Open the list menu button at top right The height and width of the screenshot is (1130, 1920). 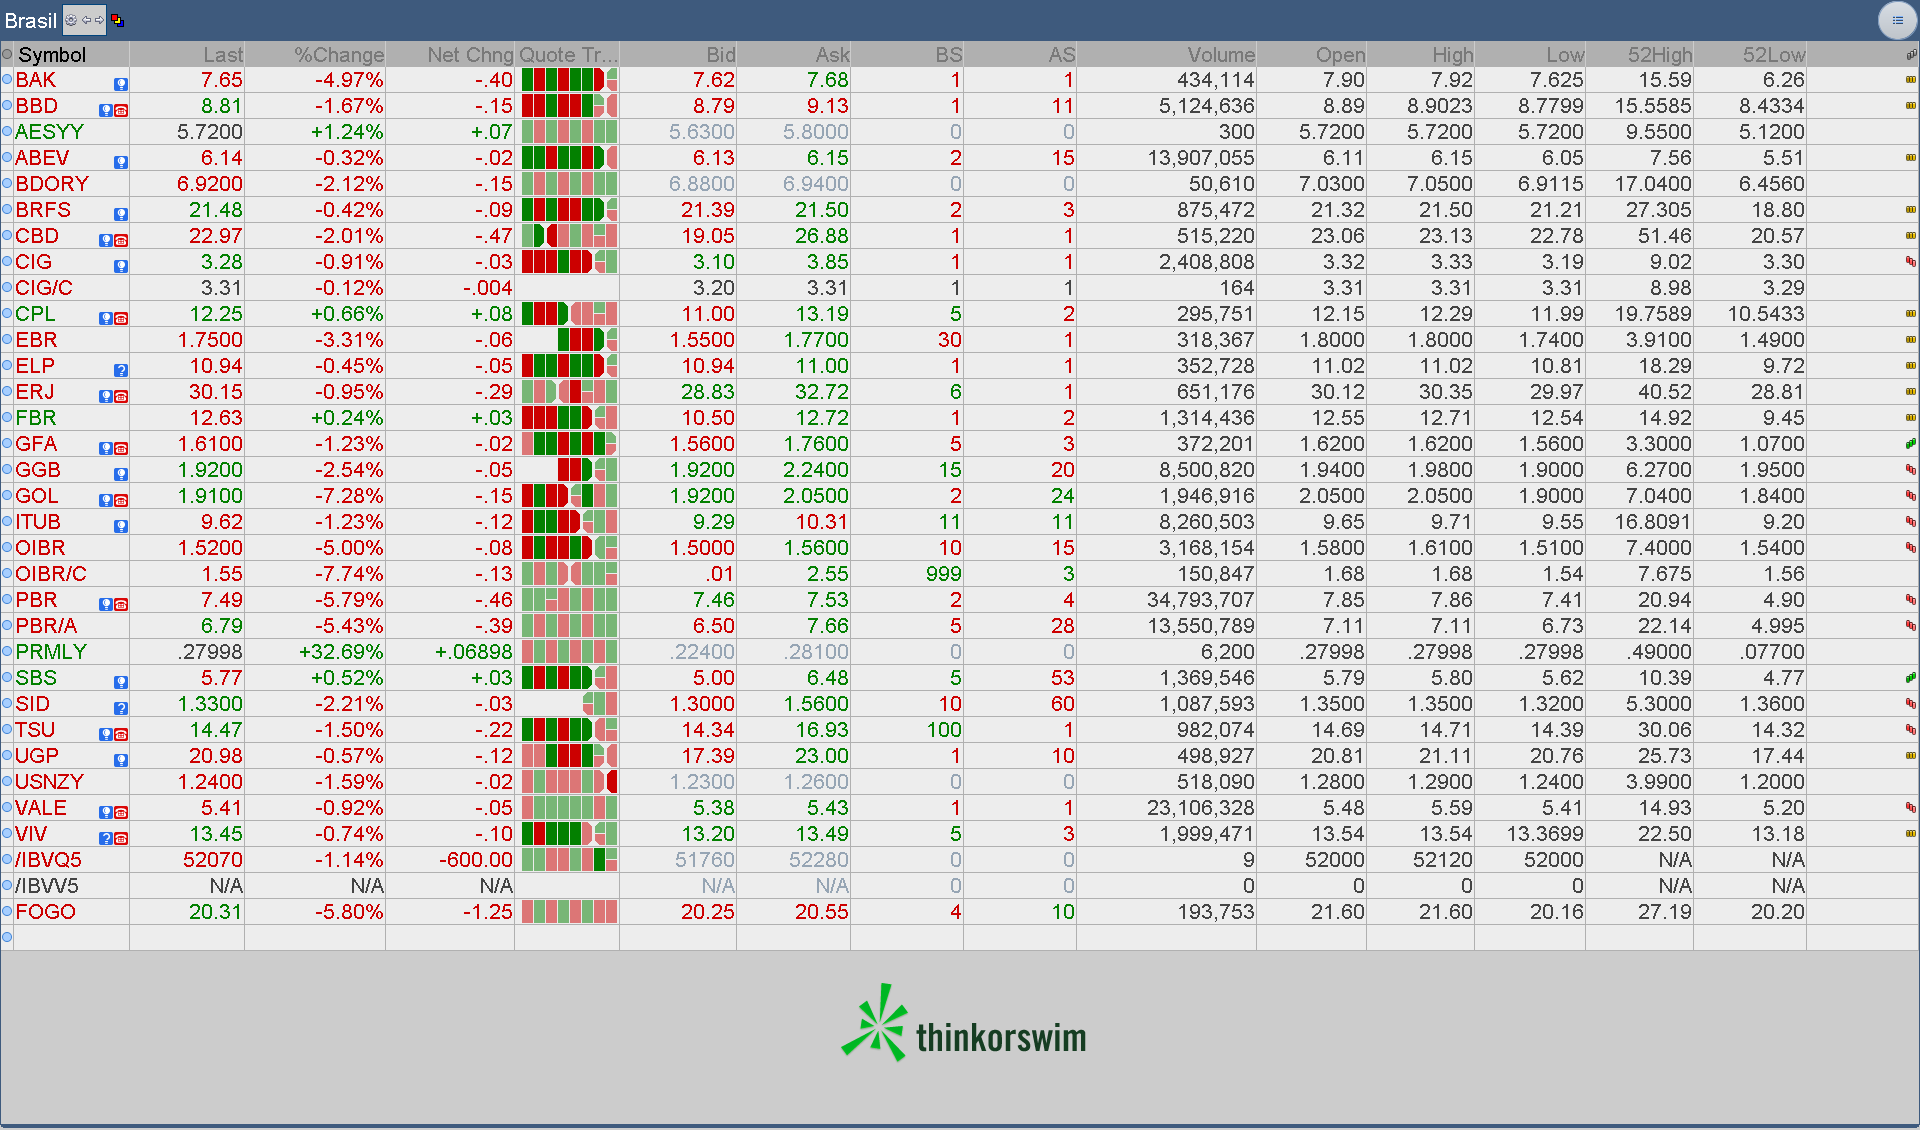click(1897, 20)
